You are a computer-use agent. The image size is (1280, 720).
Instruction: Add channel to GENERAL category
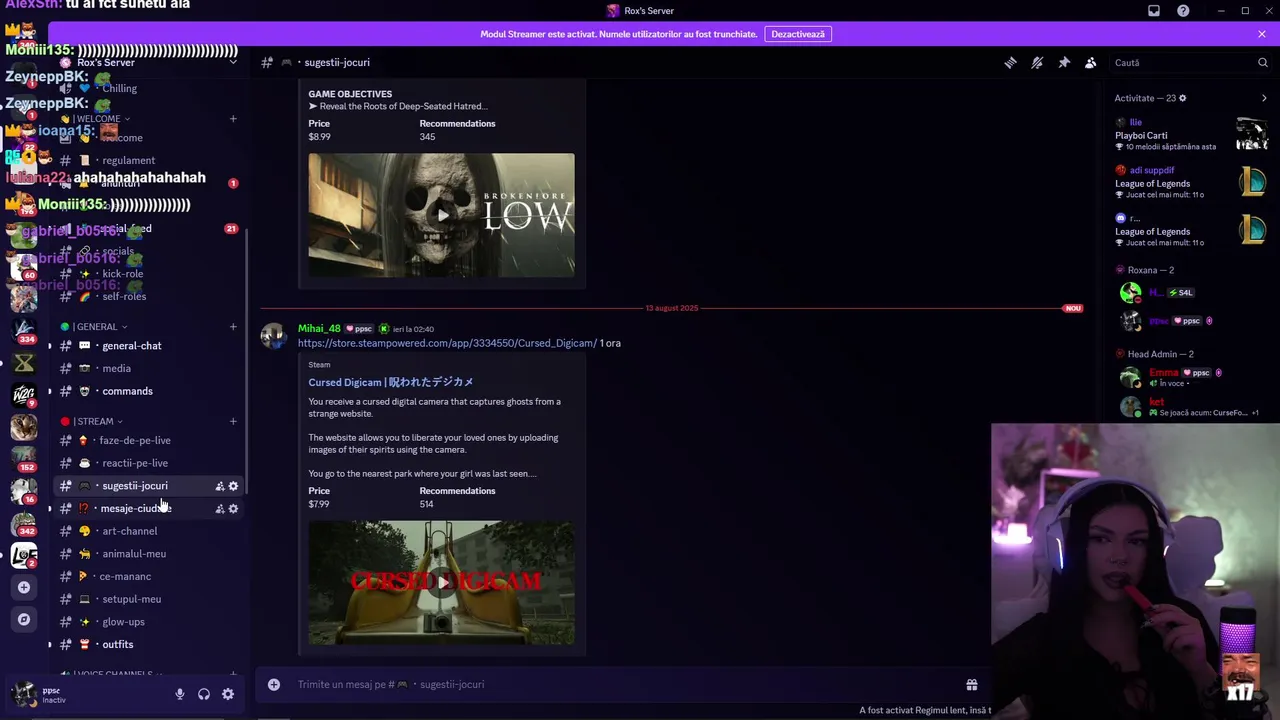coord(233,327)
